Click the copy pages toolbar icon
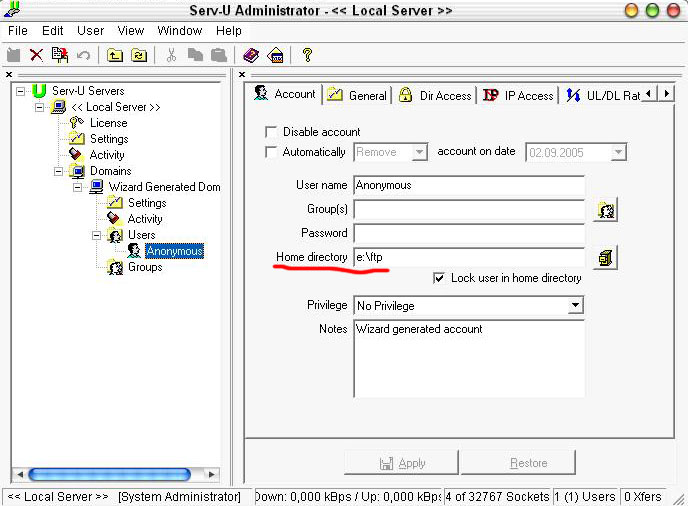 click(x=195, y=55)
